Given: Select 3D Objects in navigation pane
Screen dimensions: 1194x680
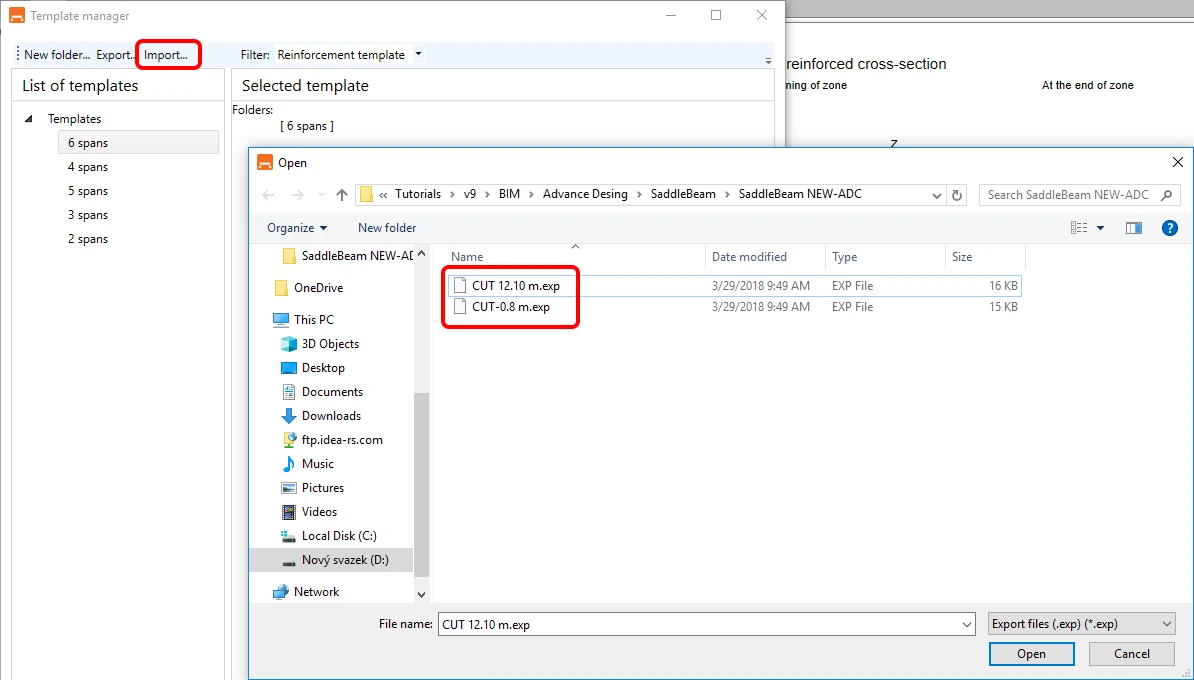Looking at the screenshot, I should pyautogui.click(x=330, y=343).
